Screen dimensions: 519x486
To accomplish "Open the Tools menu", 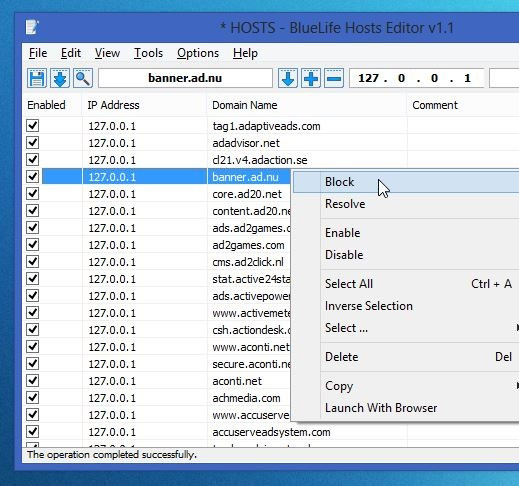I will point(148,53).
